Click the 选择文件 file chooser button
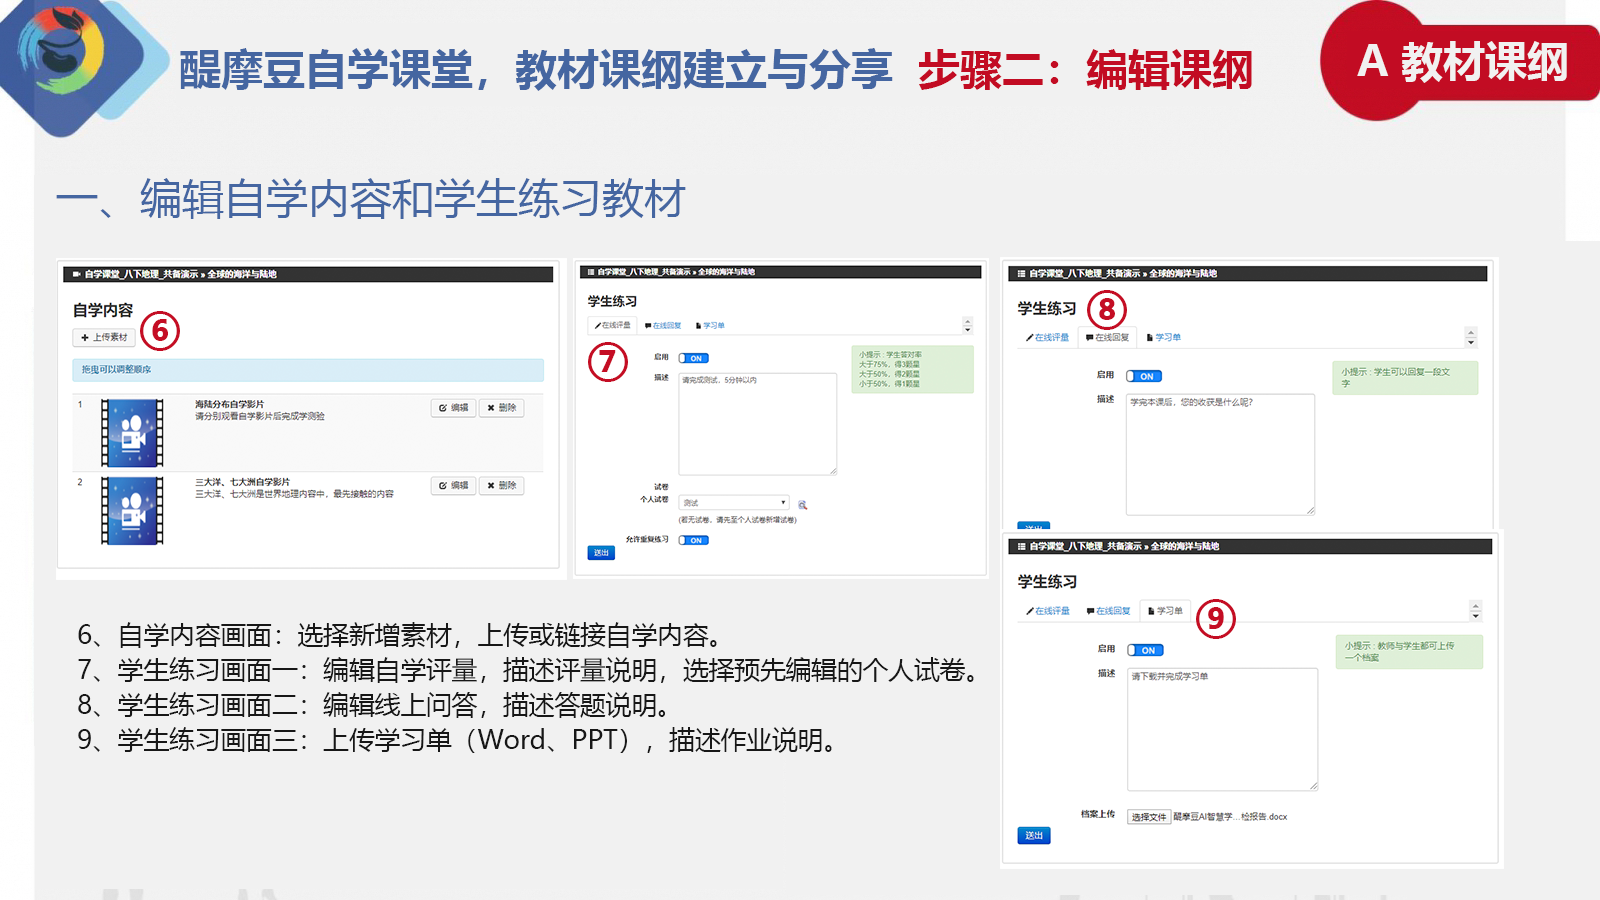1600x900 pixels. (1148, 817)
